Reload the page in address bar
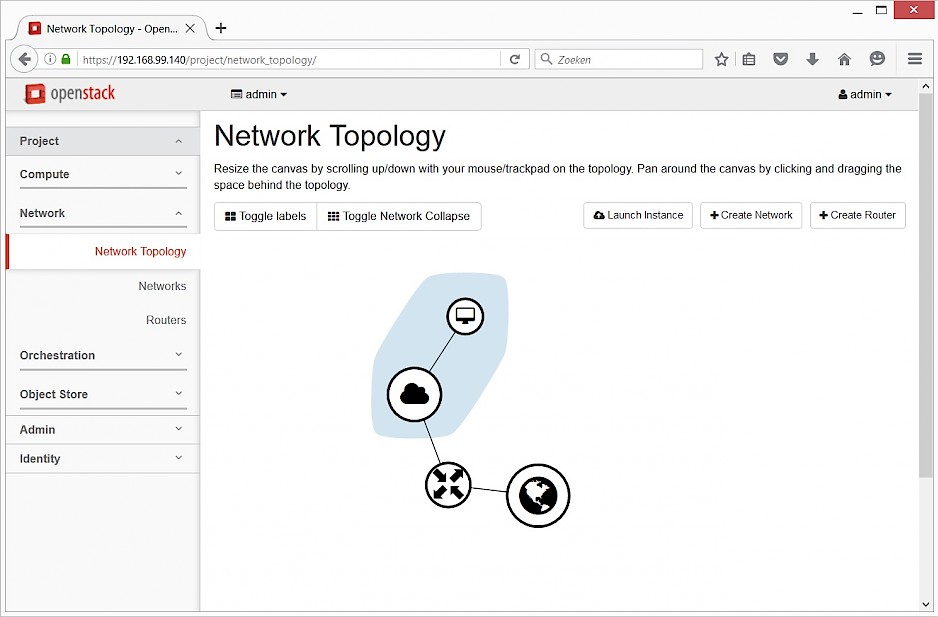This screenshot has width=938, height=617. pyautogui.click(x=515, y=59)
